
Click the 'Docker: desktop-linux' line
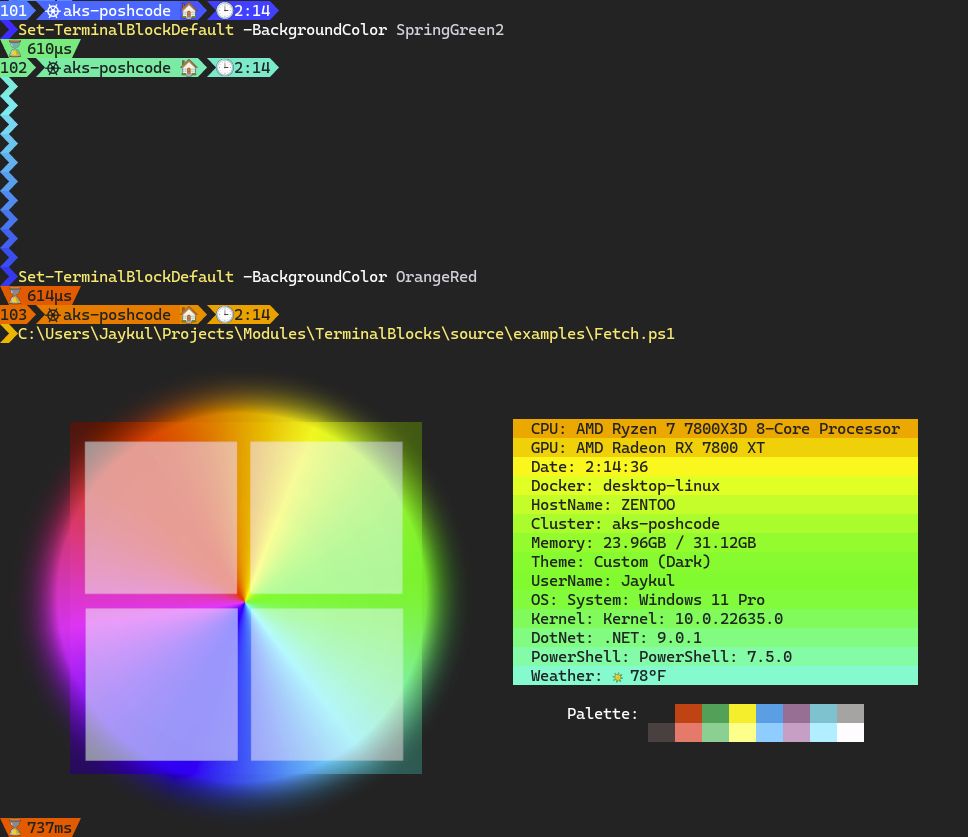click(x=715, y=486)
